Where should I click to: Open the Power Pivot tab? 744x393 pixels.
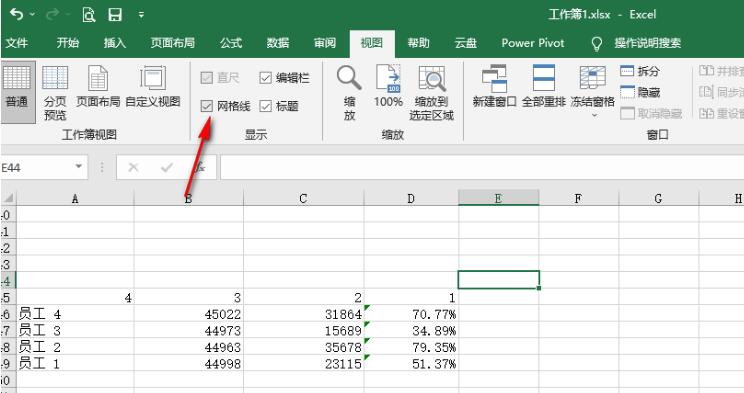533,43
